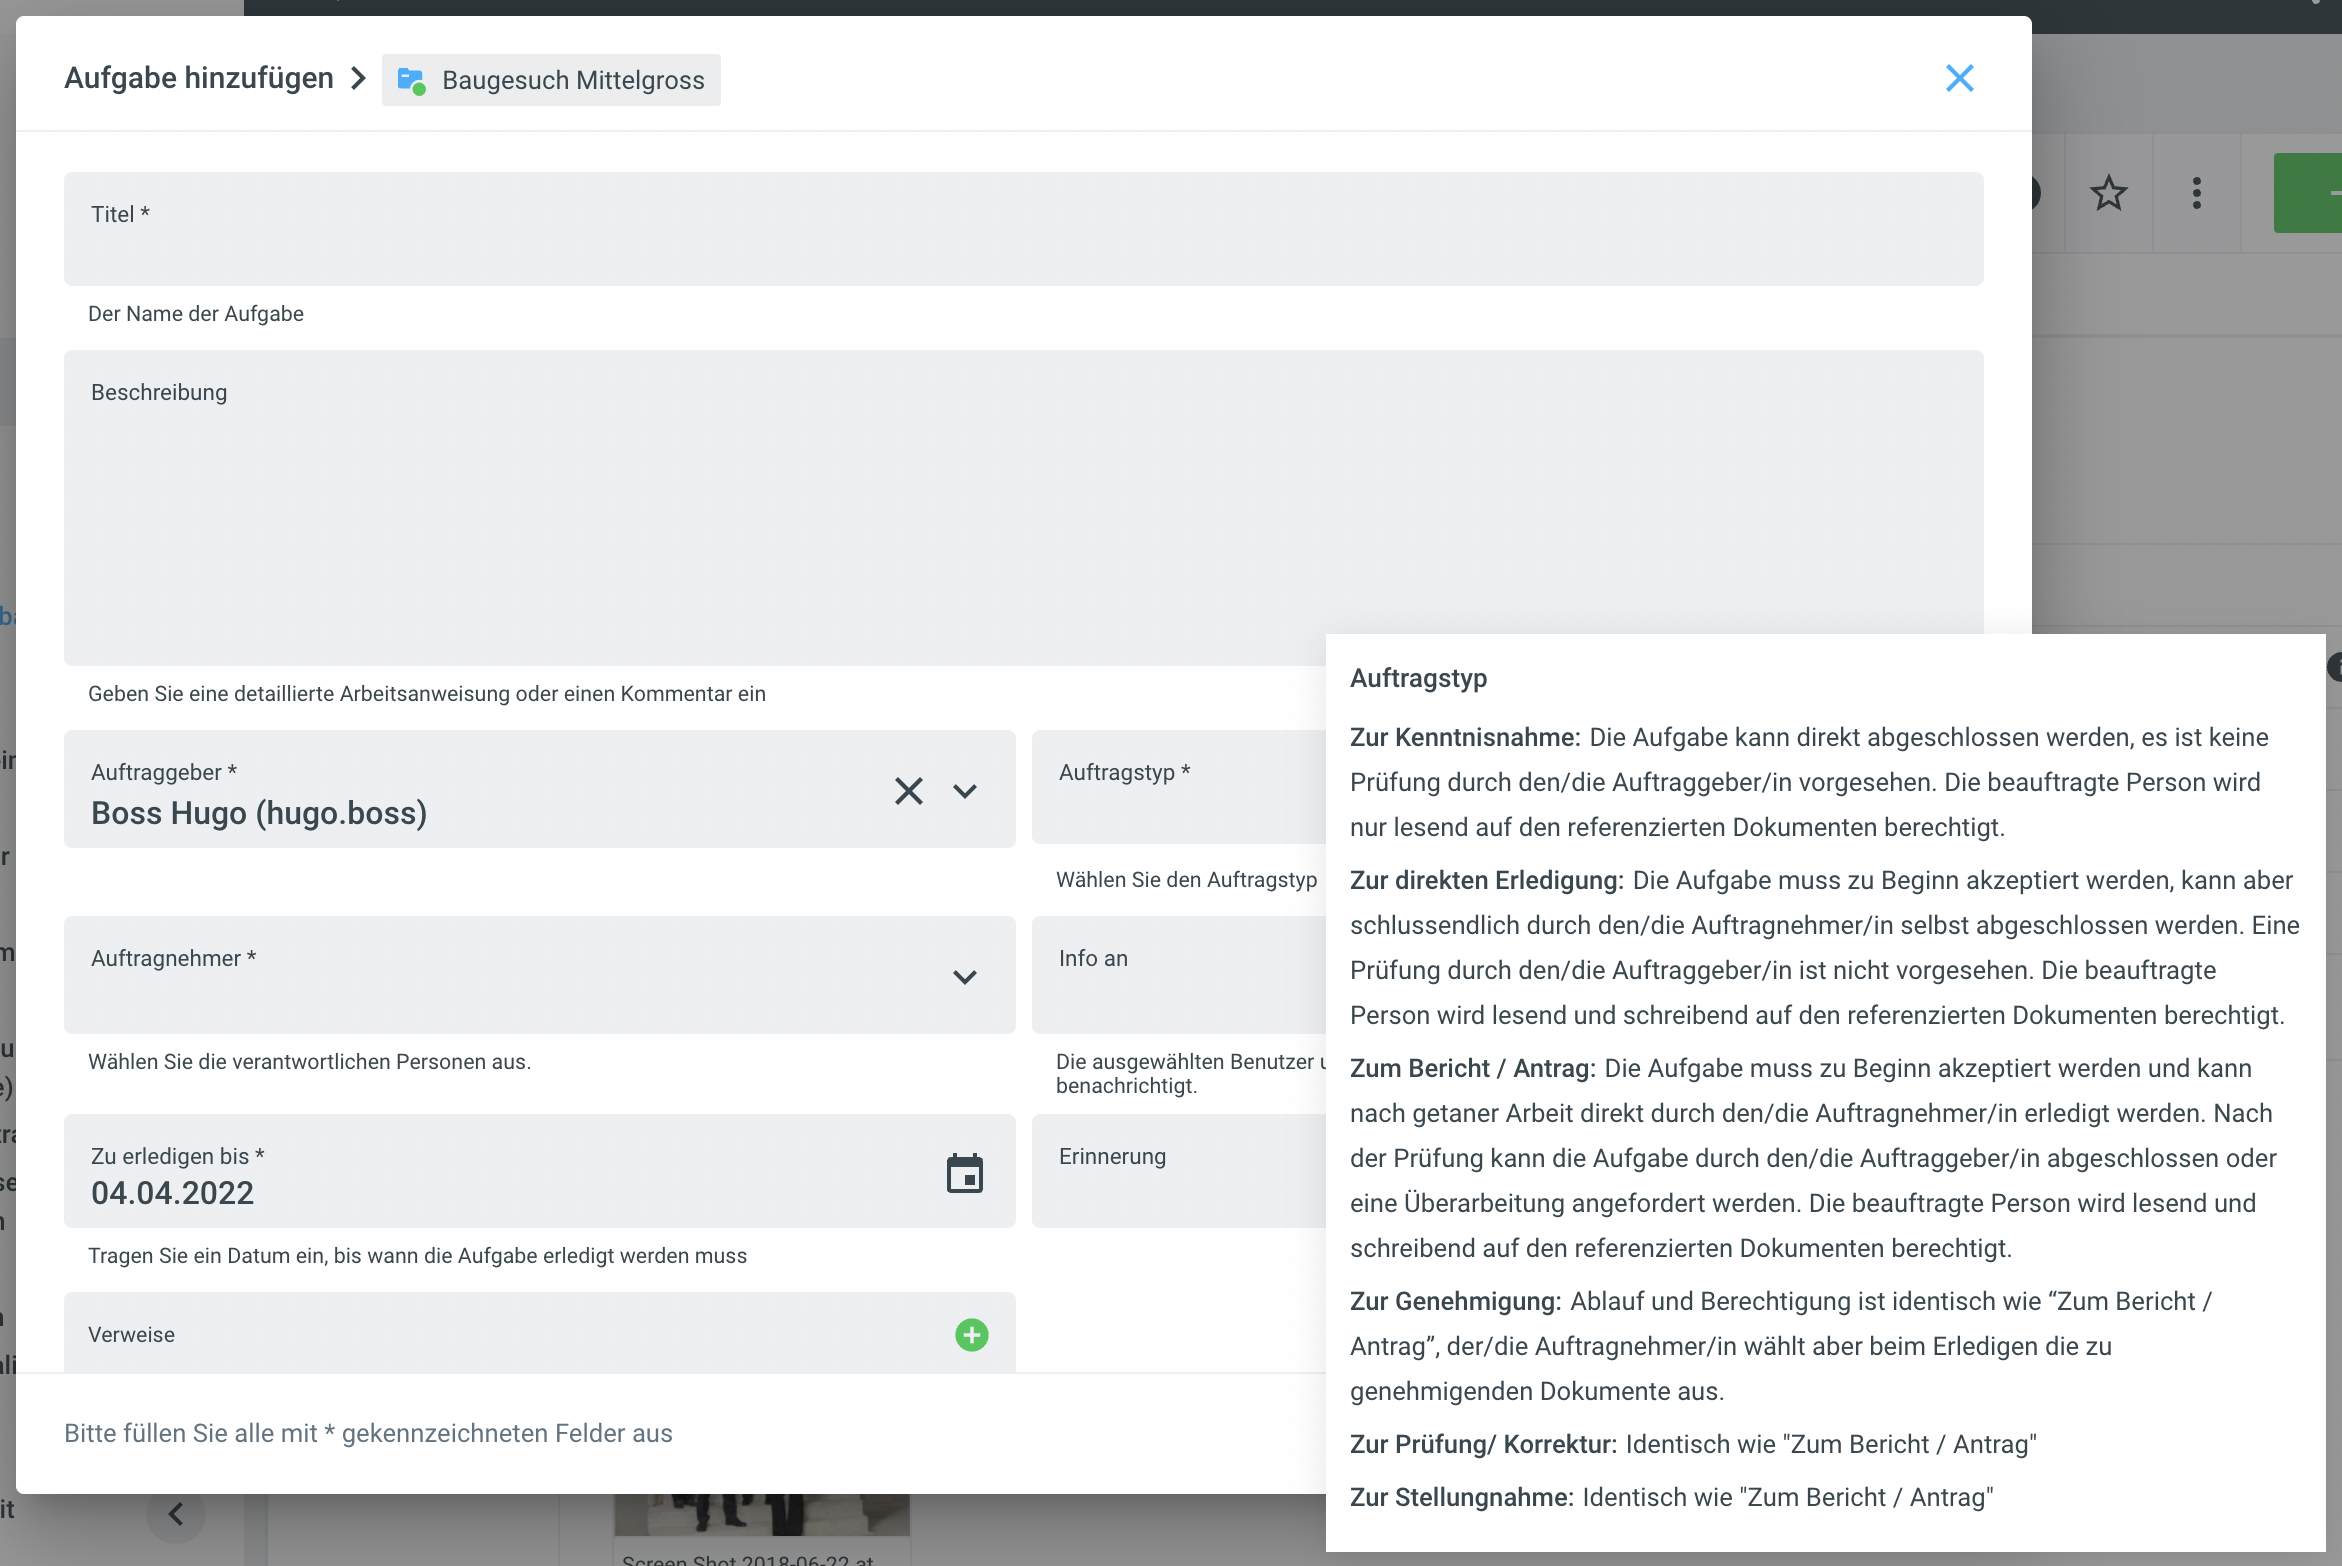Mark as favorite with the star icon
Viewport: 2342px width, 1566px height.
point(2108,193)
